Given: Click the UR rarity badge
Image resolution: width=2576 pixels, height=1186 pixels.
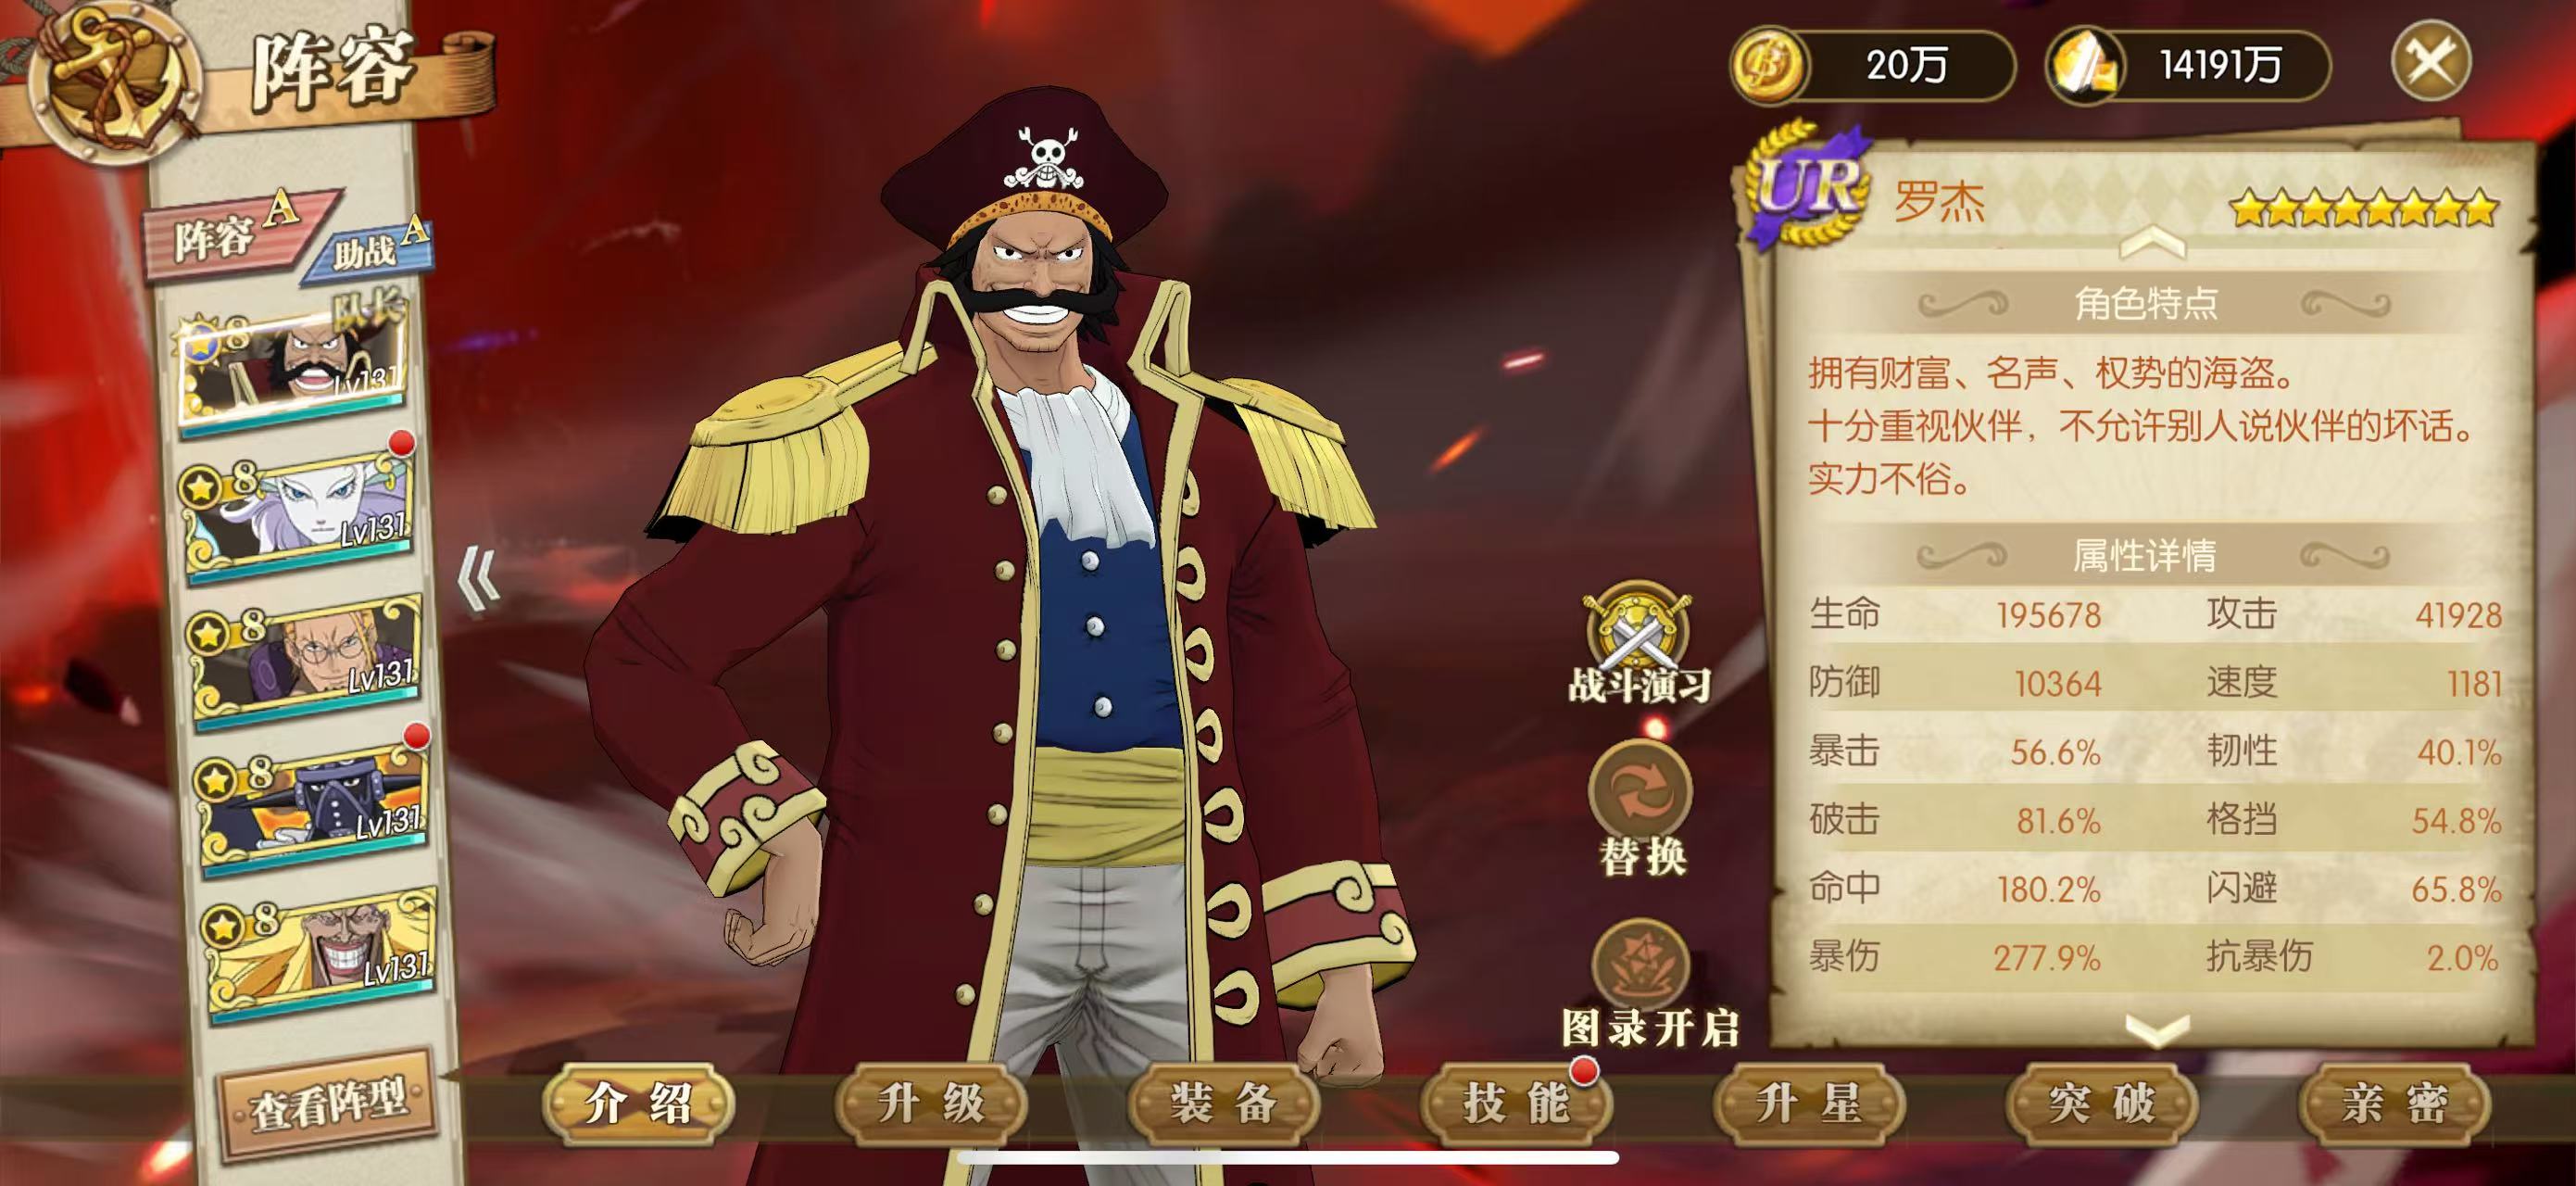Looking at the screenshot, I should click(1808, 185).
